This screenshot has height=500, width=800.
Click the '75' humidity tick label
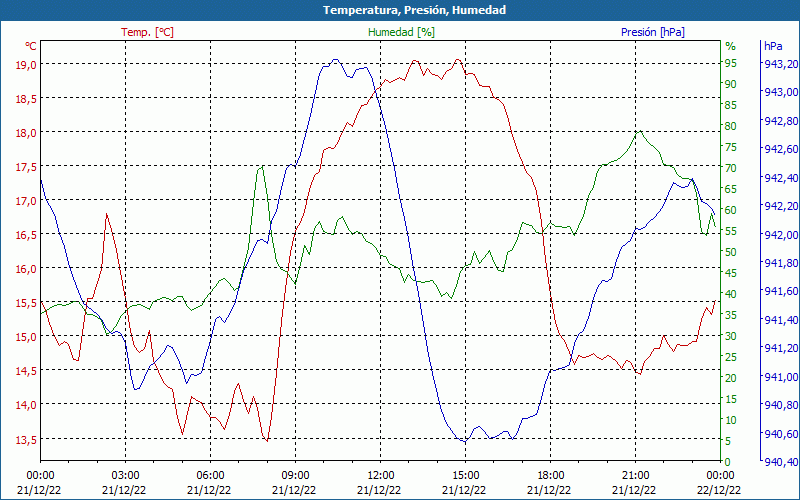[731, 147]
